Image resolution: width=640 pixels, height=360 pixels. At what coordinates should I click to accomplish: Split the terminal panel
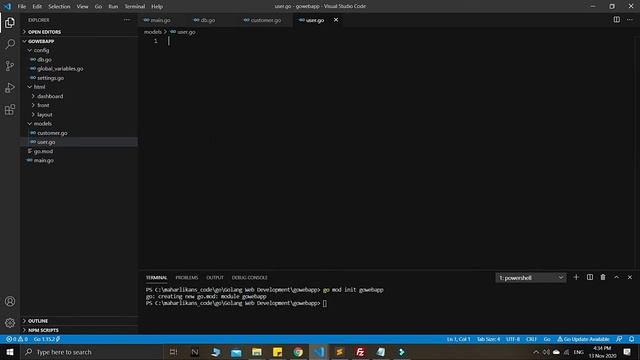tap(590, 277)
